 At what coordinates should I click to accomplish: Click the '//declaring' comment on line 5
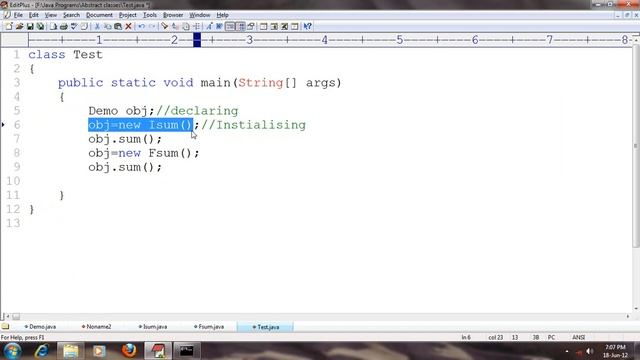pyautogui.click(x=197, y=111)
